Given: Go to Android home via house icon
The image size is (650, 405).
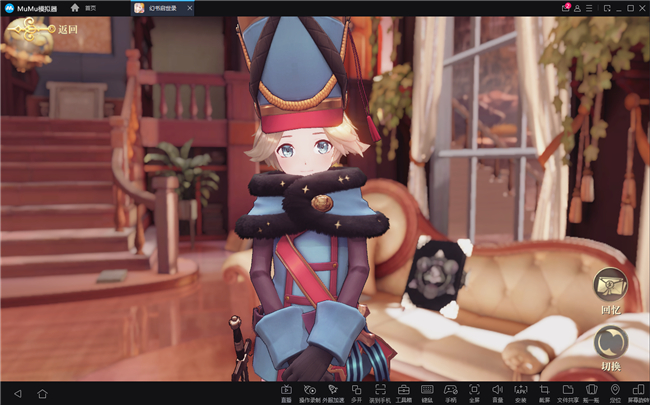Looking at the screenshot, I should click(x=42, y=393).
